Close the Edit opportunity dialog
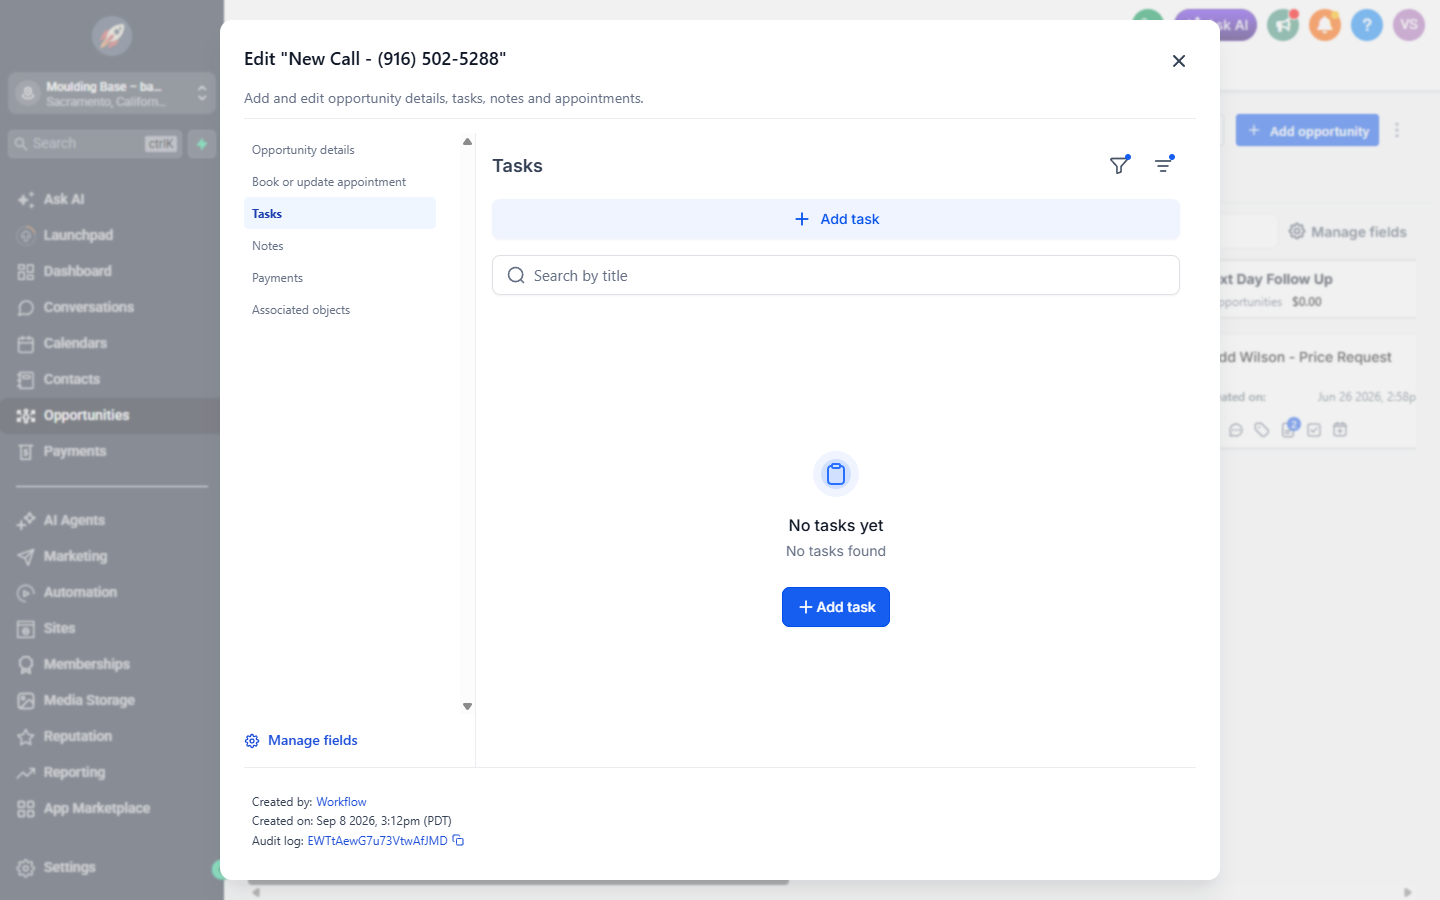1440x900 pixels. pyautogui.click(x=1179, y=61)
